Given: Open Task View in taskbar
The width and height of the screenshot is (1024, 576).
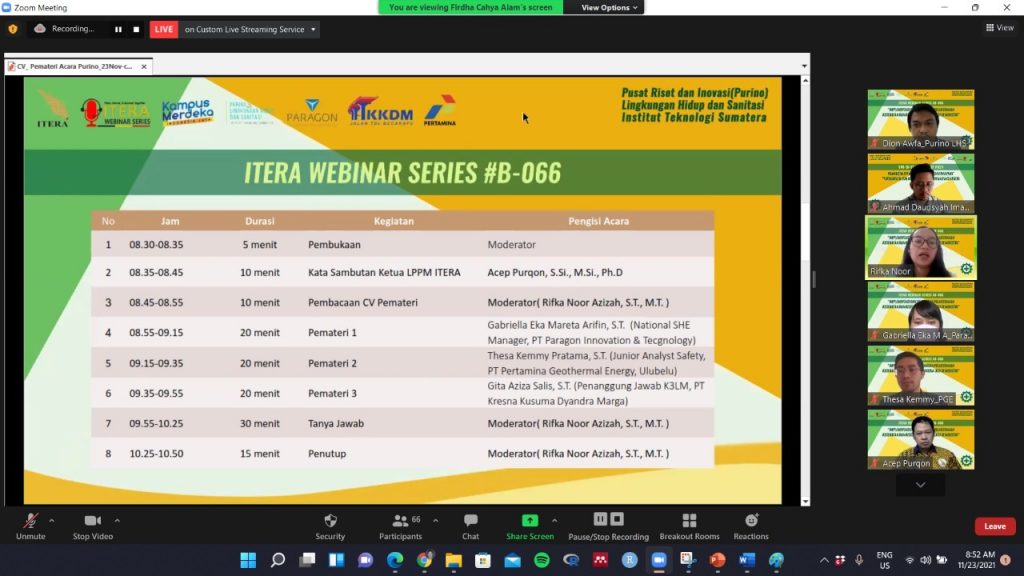Looking at the screenshot, I should [x=307, y=560].
